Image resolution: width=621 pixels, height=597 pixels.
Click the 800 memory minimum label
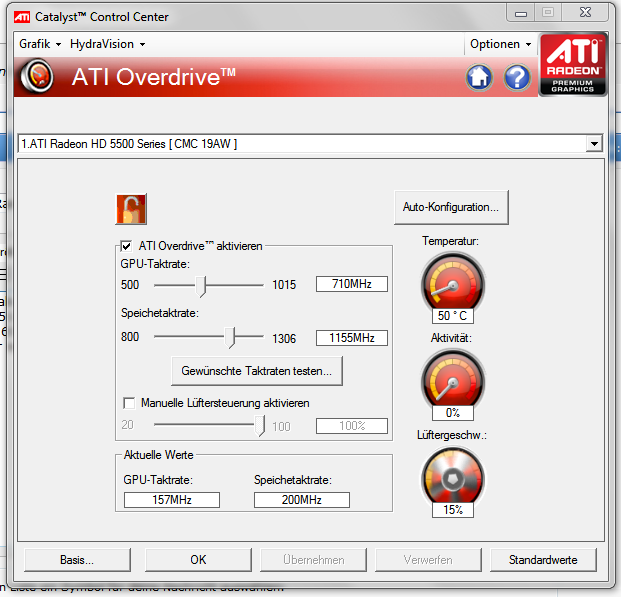pos(130,337)
